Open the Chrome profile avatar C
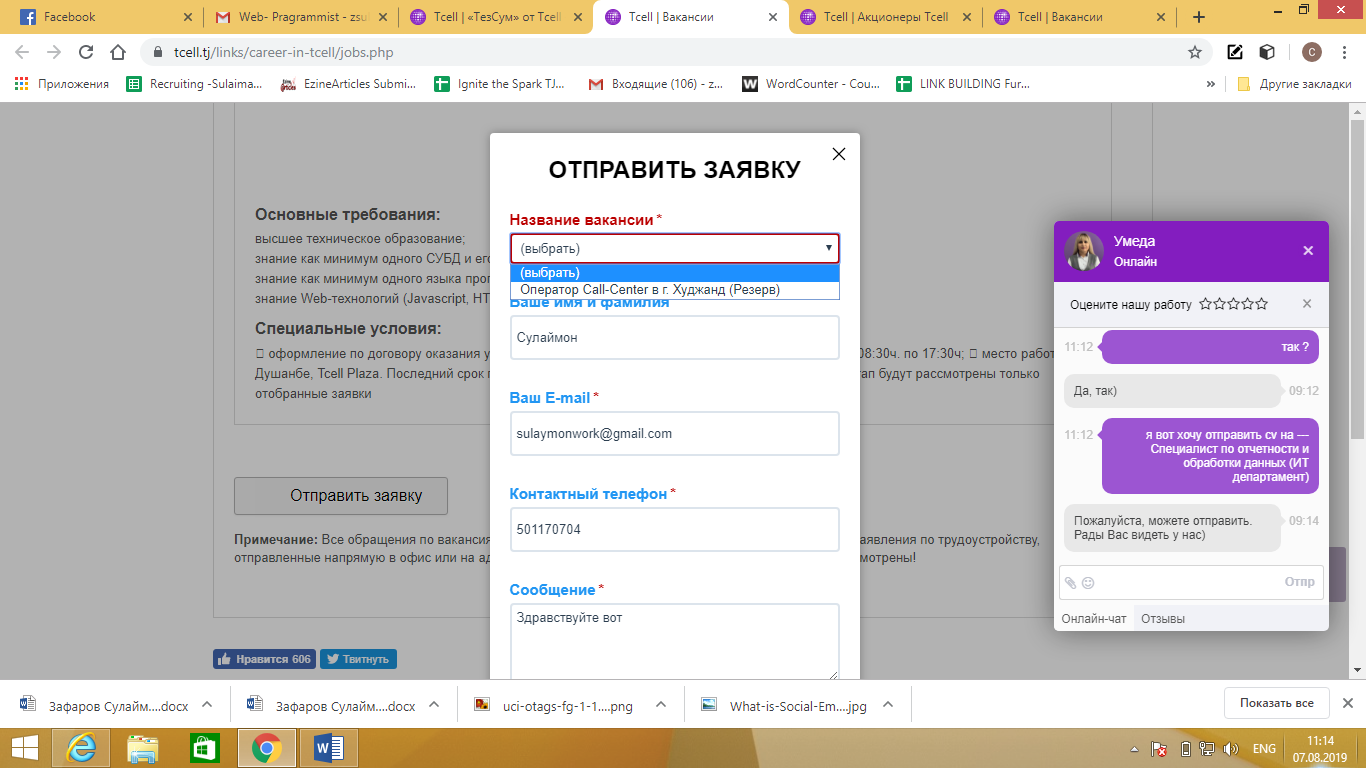The image size is (1366, 768). (x=1312, y=52)
